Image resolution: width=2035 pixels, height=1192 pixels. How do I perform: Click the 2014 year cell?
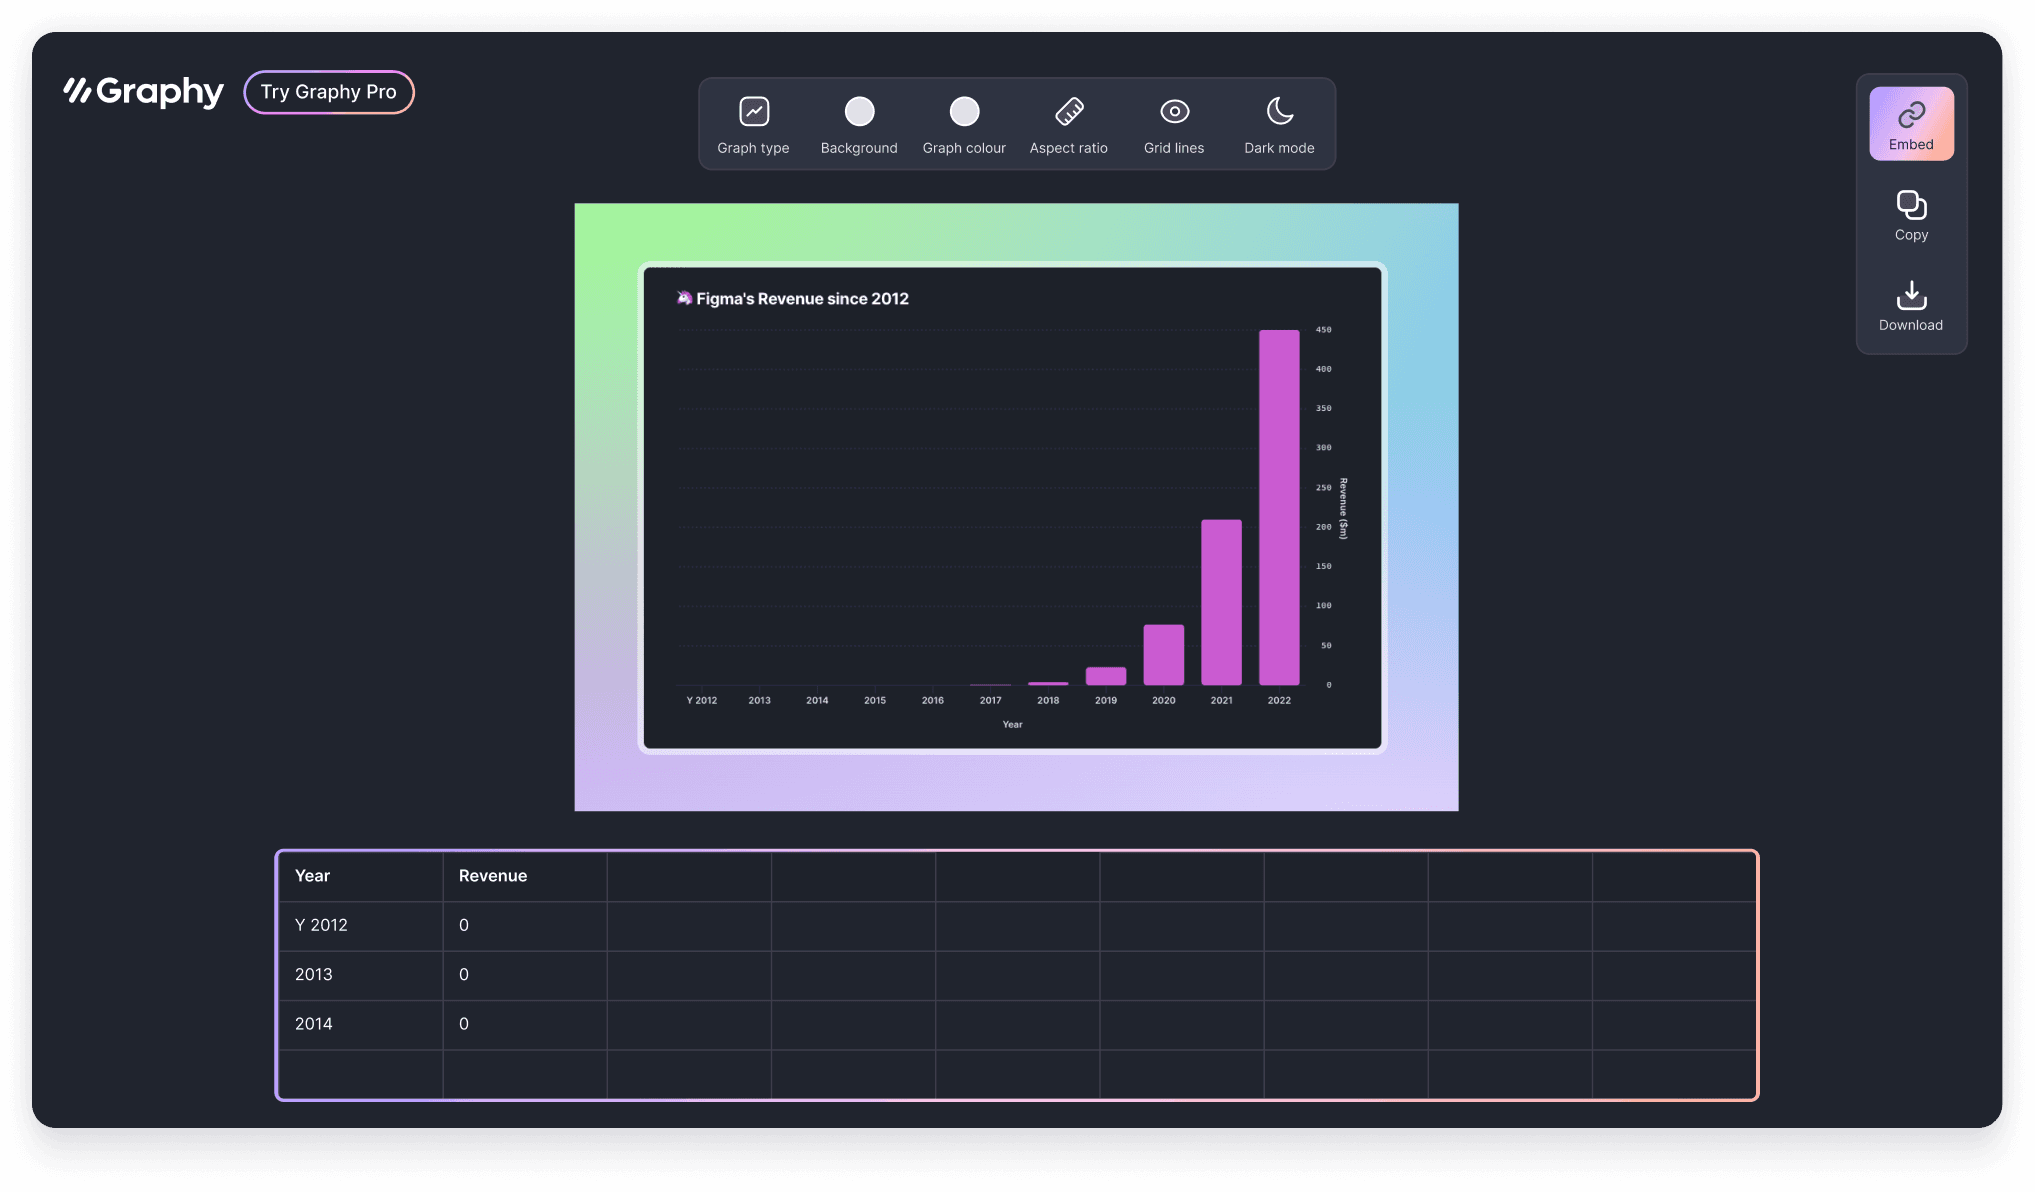[360, 1024]
